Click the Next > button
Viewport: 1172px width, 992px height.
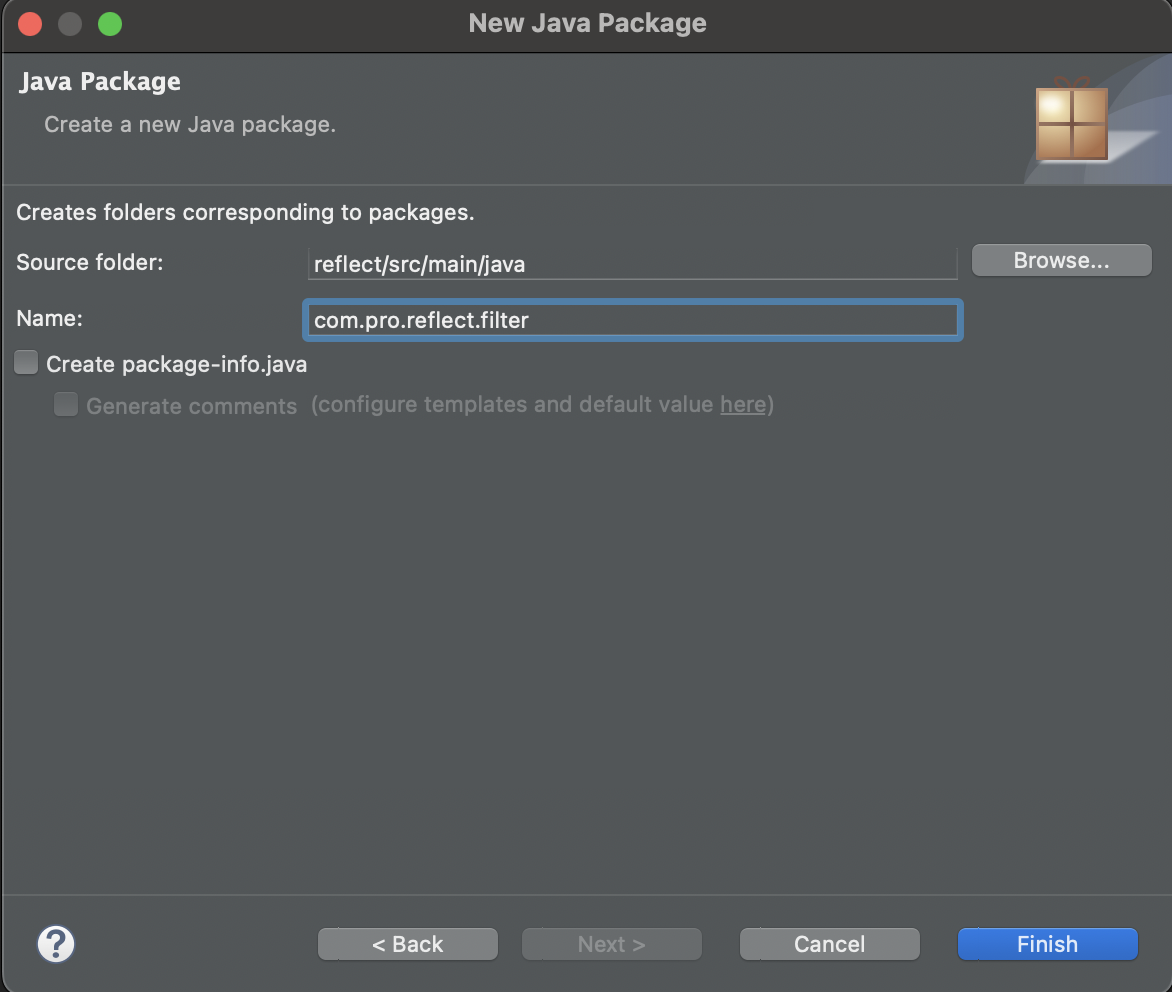tap(611, 944)
